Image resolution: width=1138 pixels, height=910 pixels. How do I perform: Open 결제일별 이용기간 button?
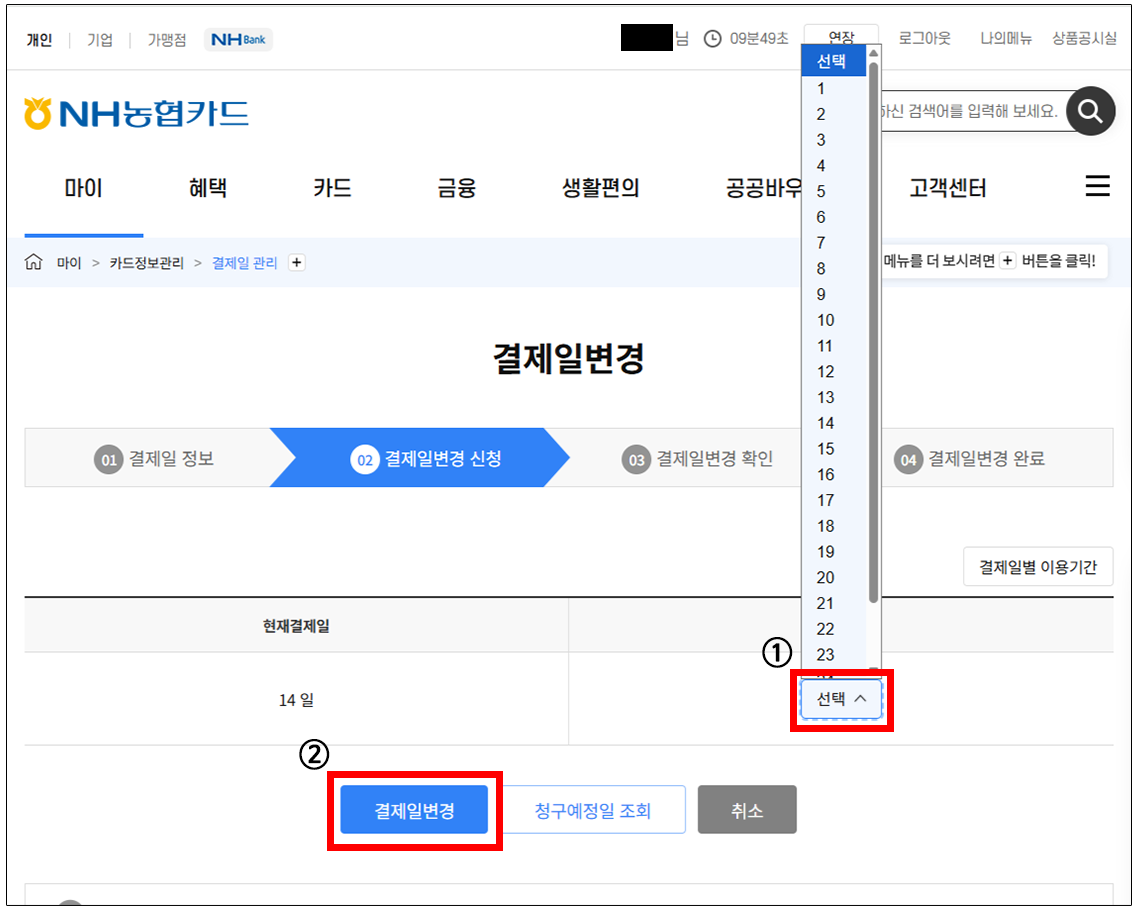[1037, 567]
